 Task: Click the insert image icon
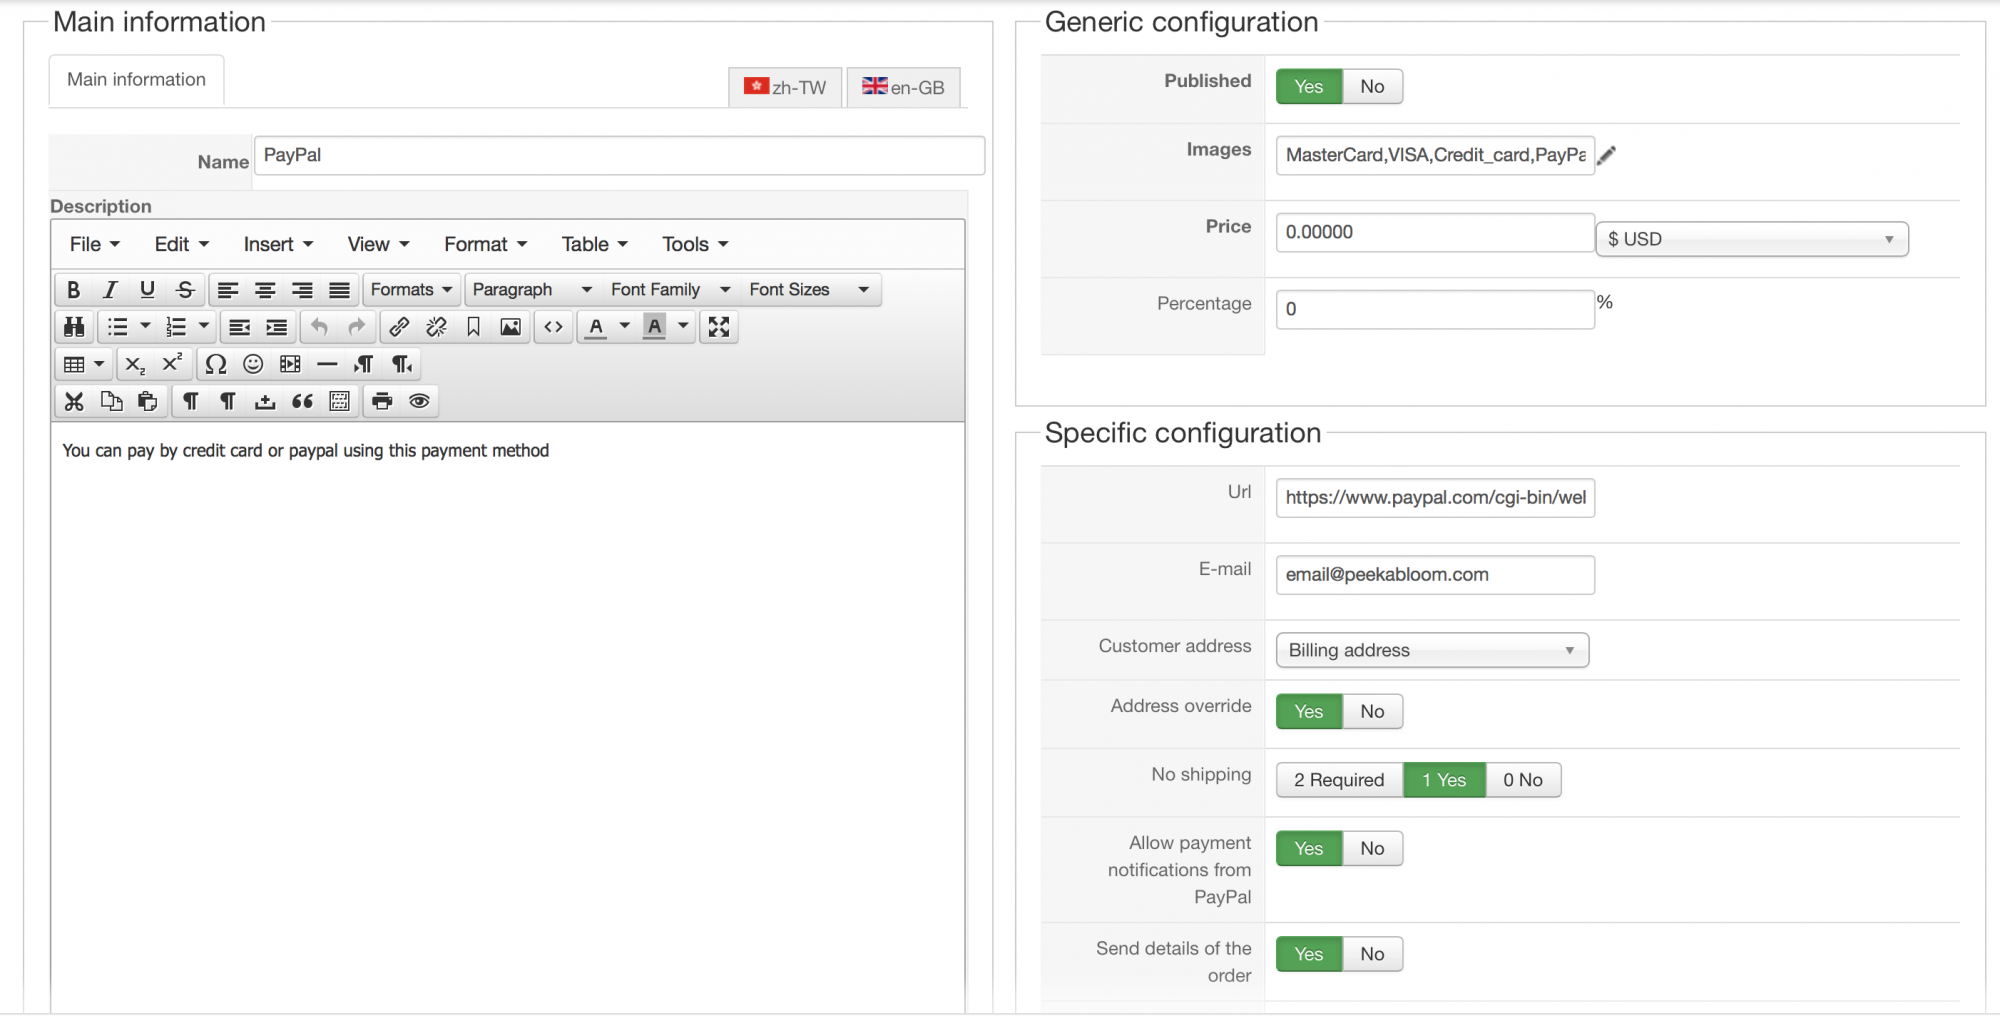point(510,327)
